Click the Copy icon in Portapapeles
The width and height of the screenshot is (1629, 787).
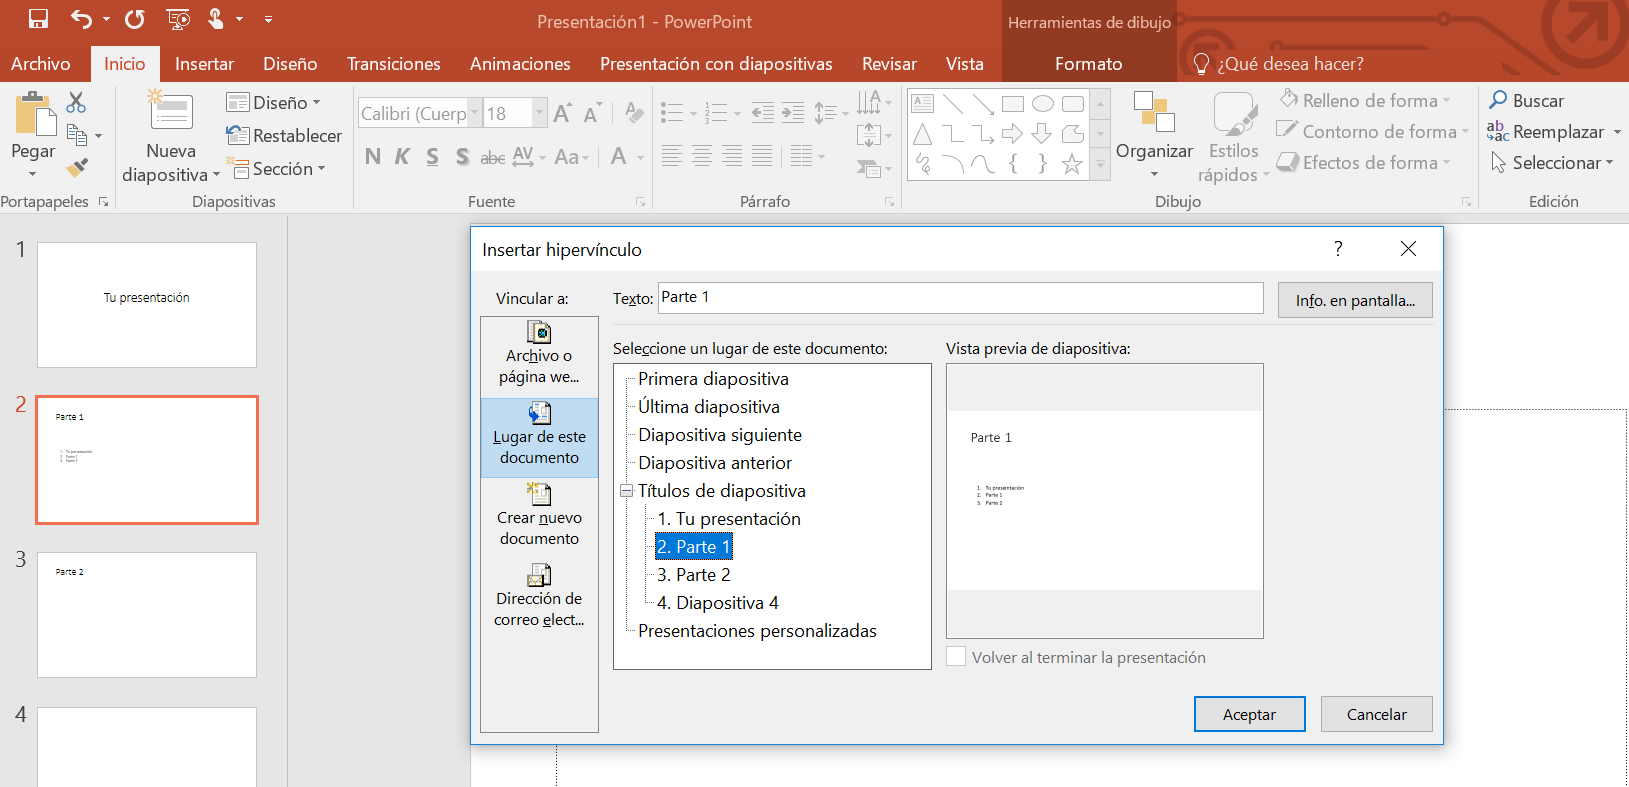click(x=76, y=134)
